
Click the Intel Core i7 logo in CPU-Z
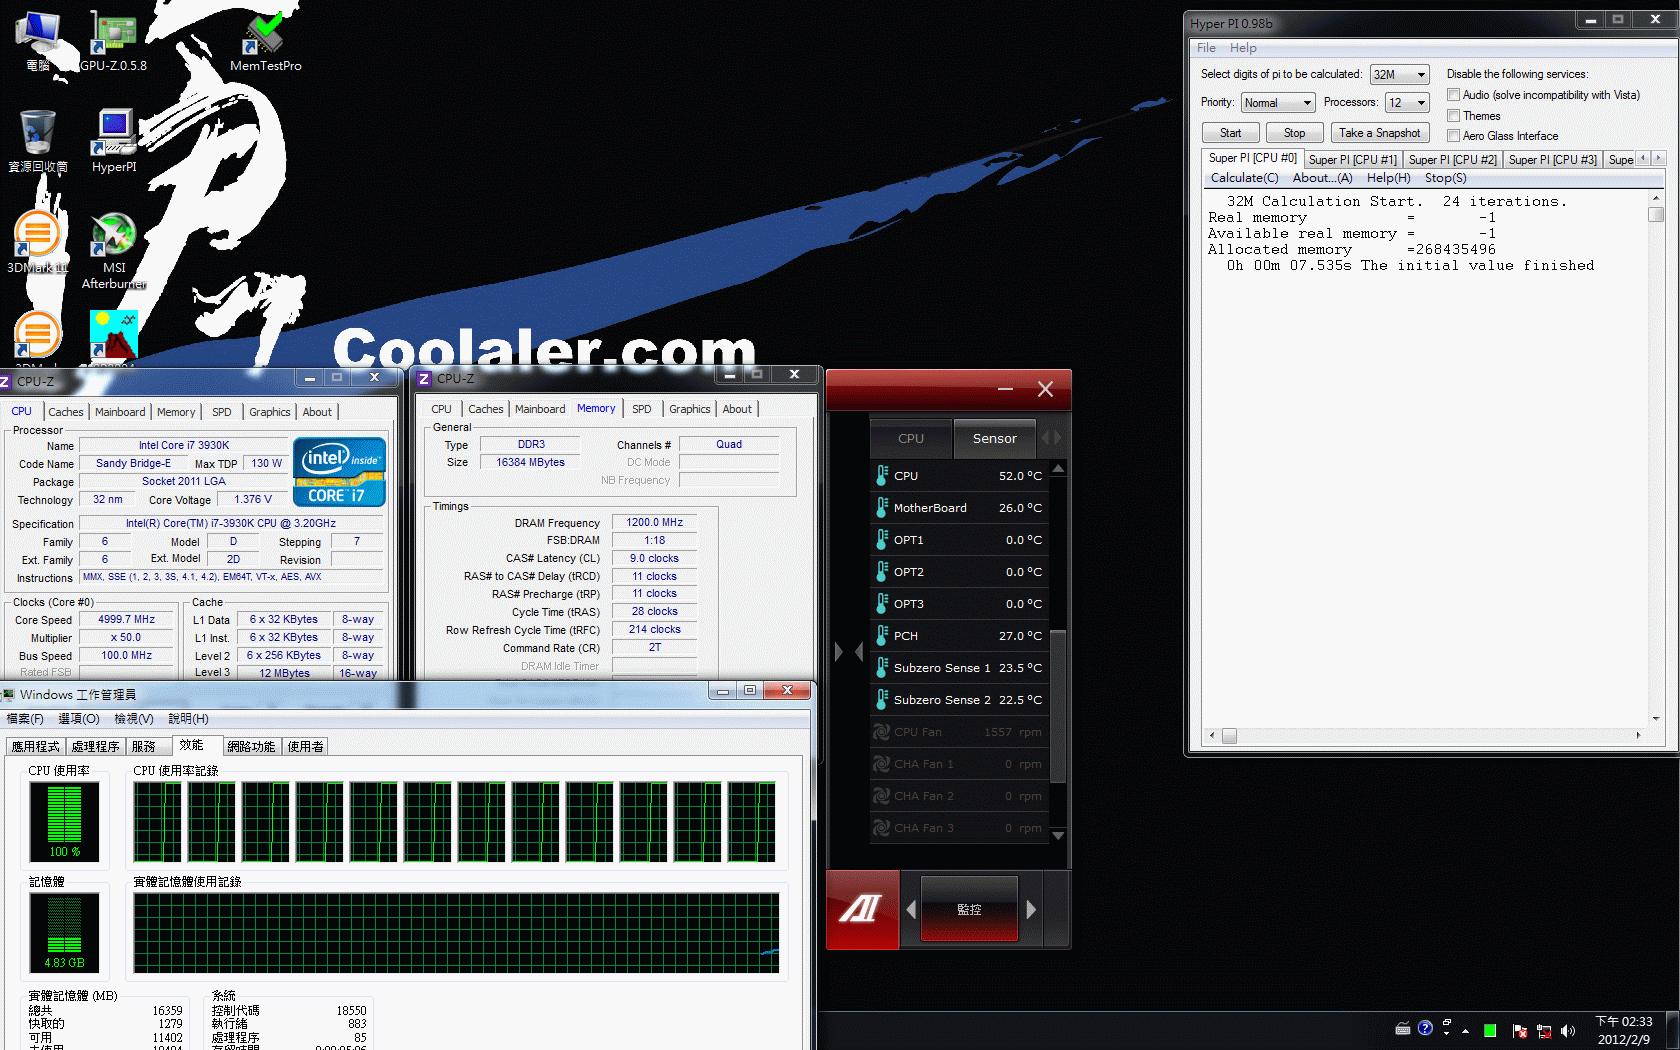pos(340,472)
